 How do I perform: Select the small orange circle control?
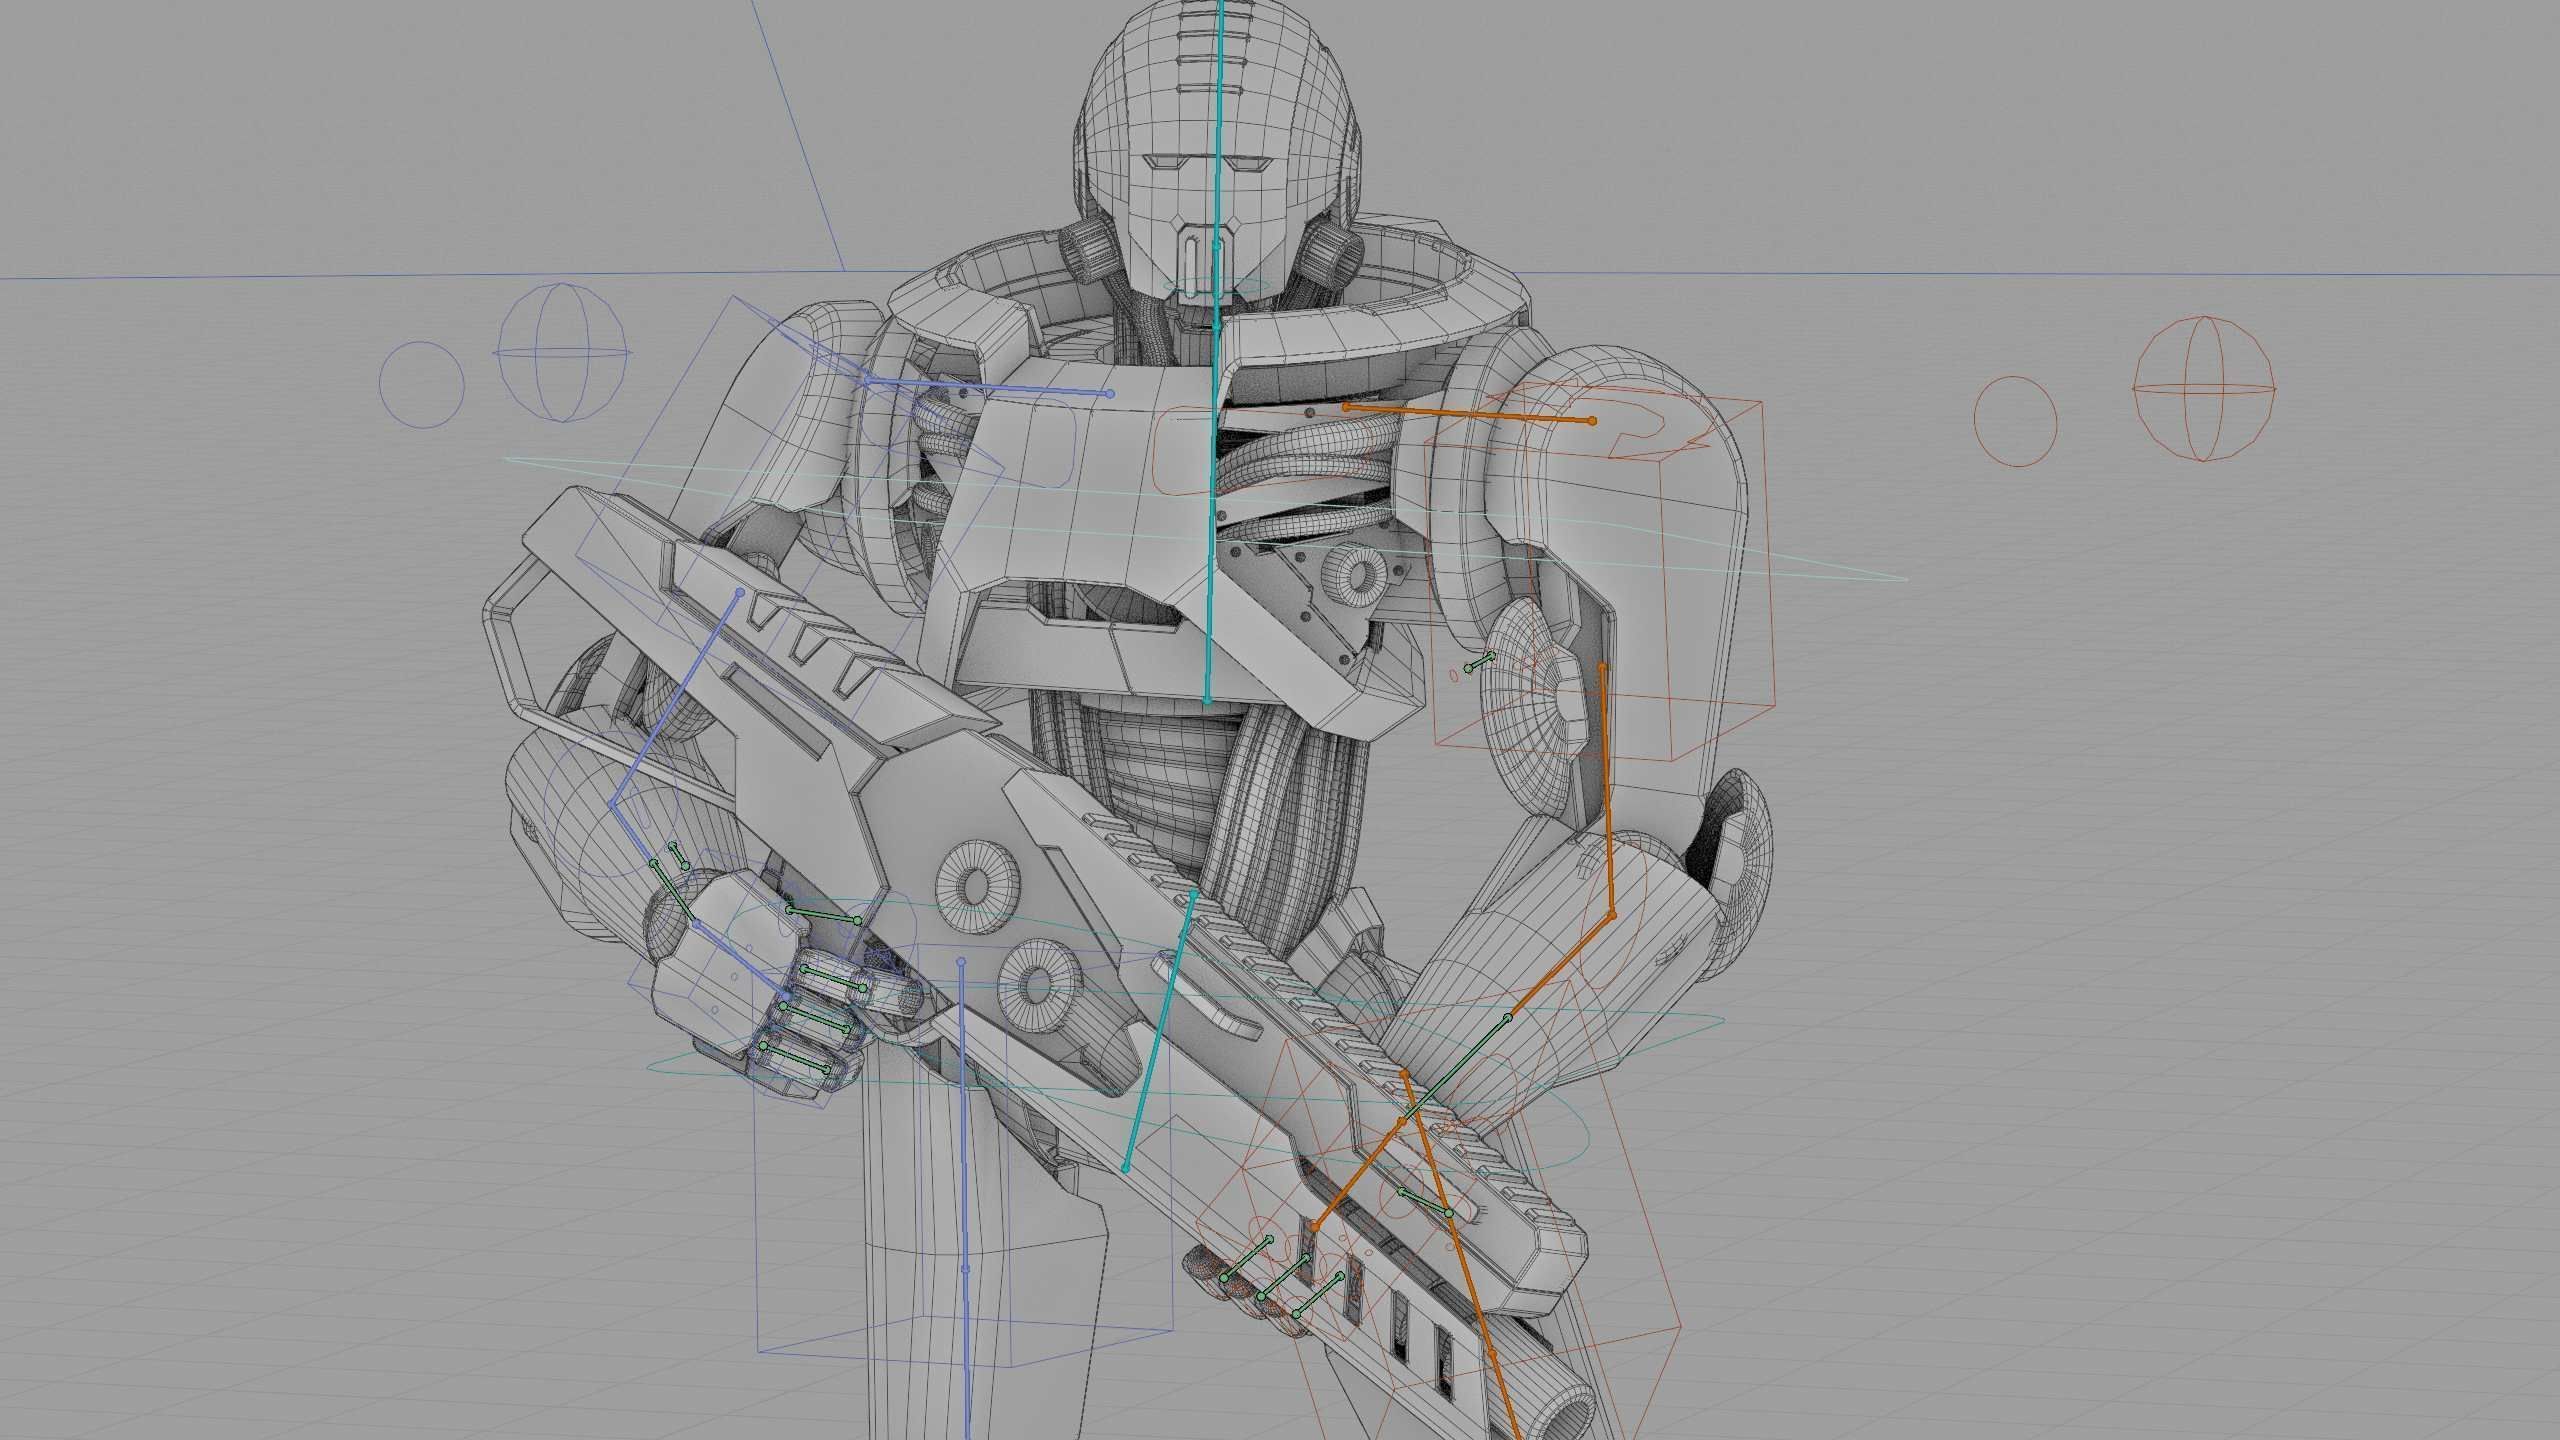point(2016,420)
